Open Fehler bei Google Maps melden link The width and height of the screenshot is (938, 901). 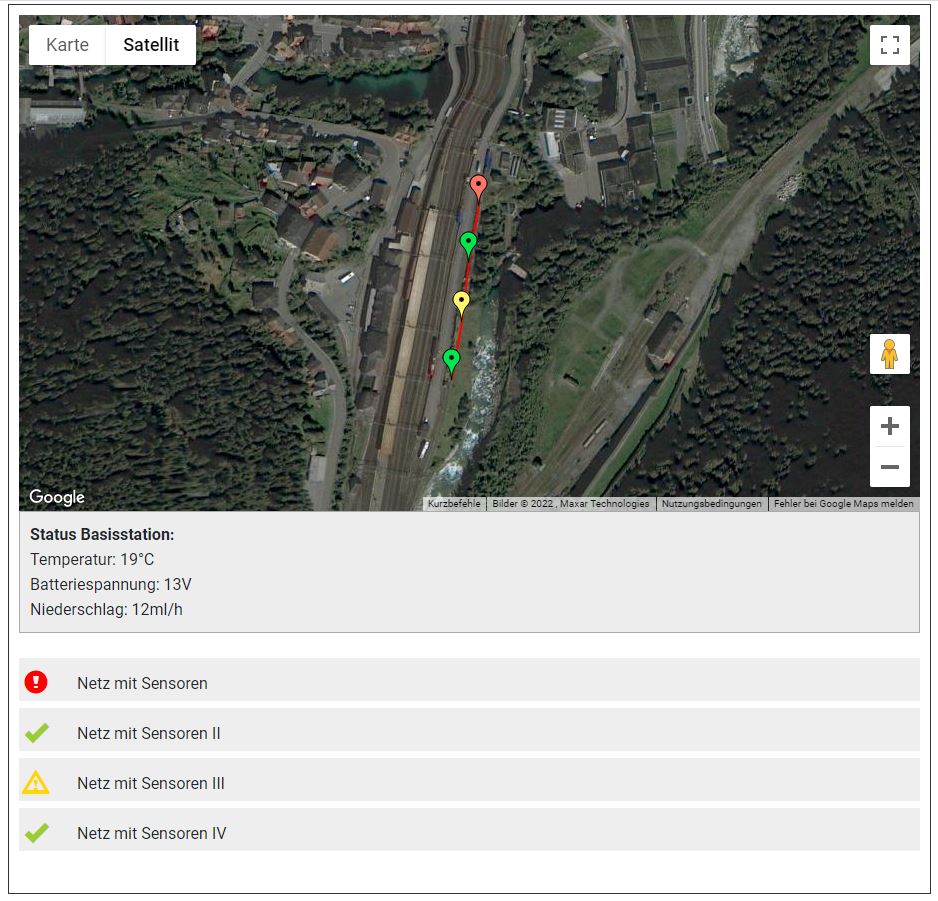point(843,504)
